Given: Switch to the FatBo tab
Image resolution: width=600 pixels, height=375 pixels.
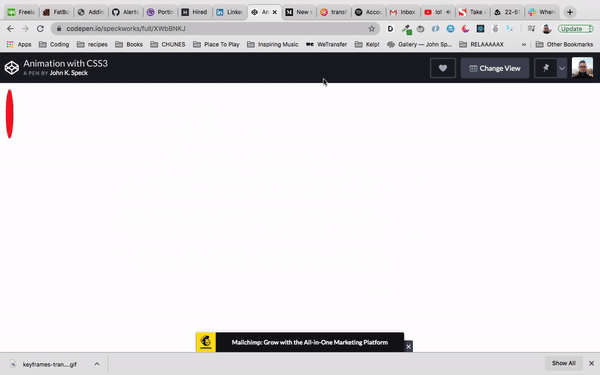Looking at the screenshot, I should coord(56,12).
